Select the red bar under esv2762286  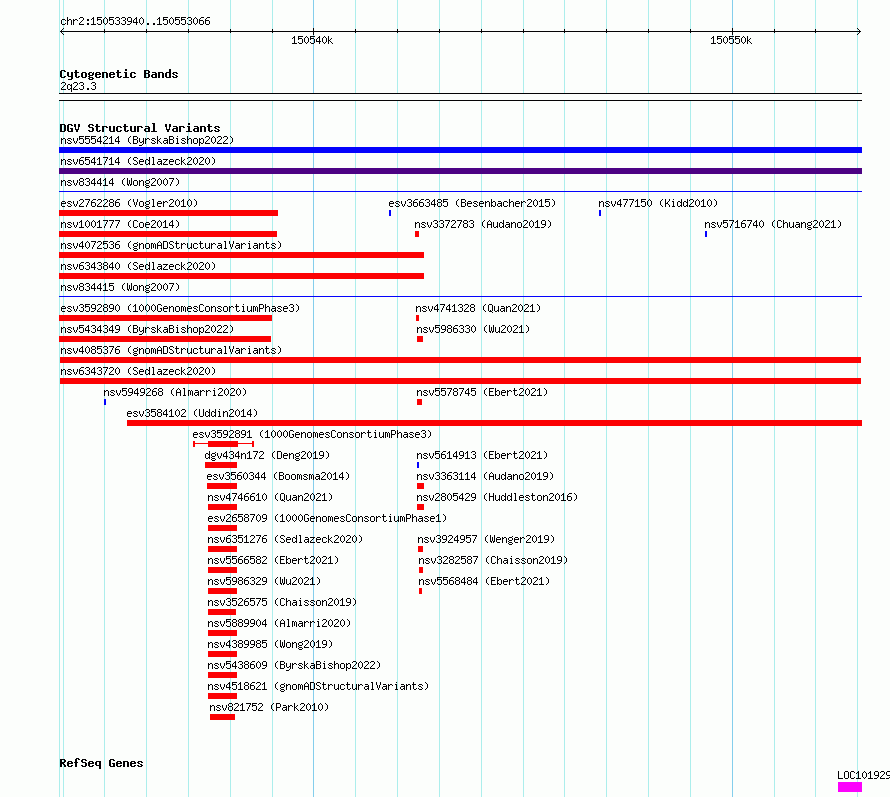tap(169, 213)
